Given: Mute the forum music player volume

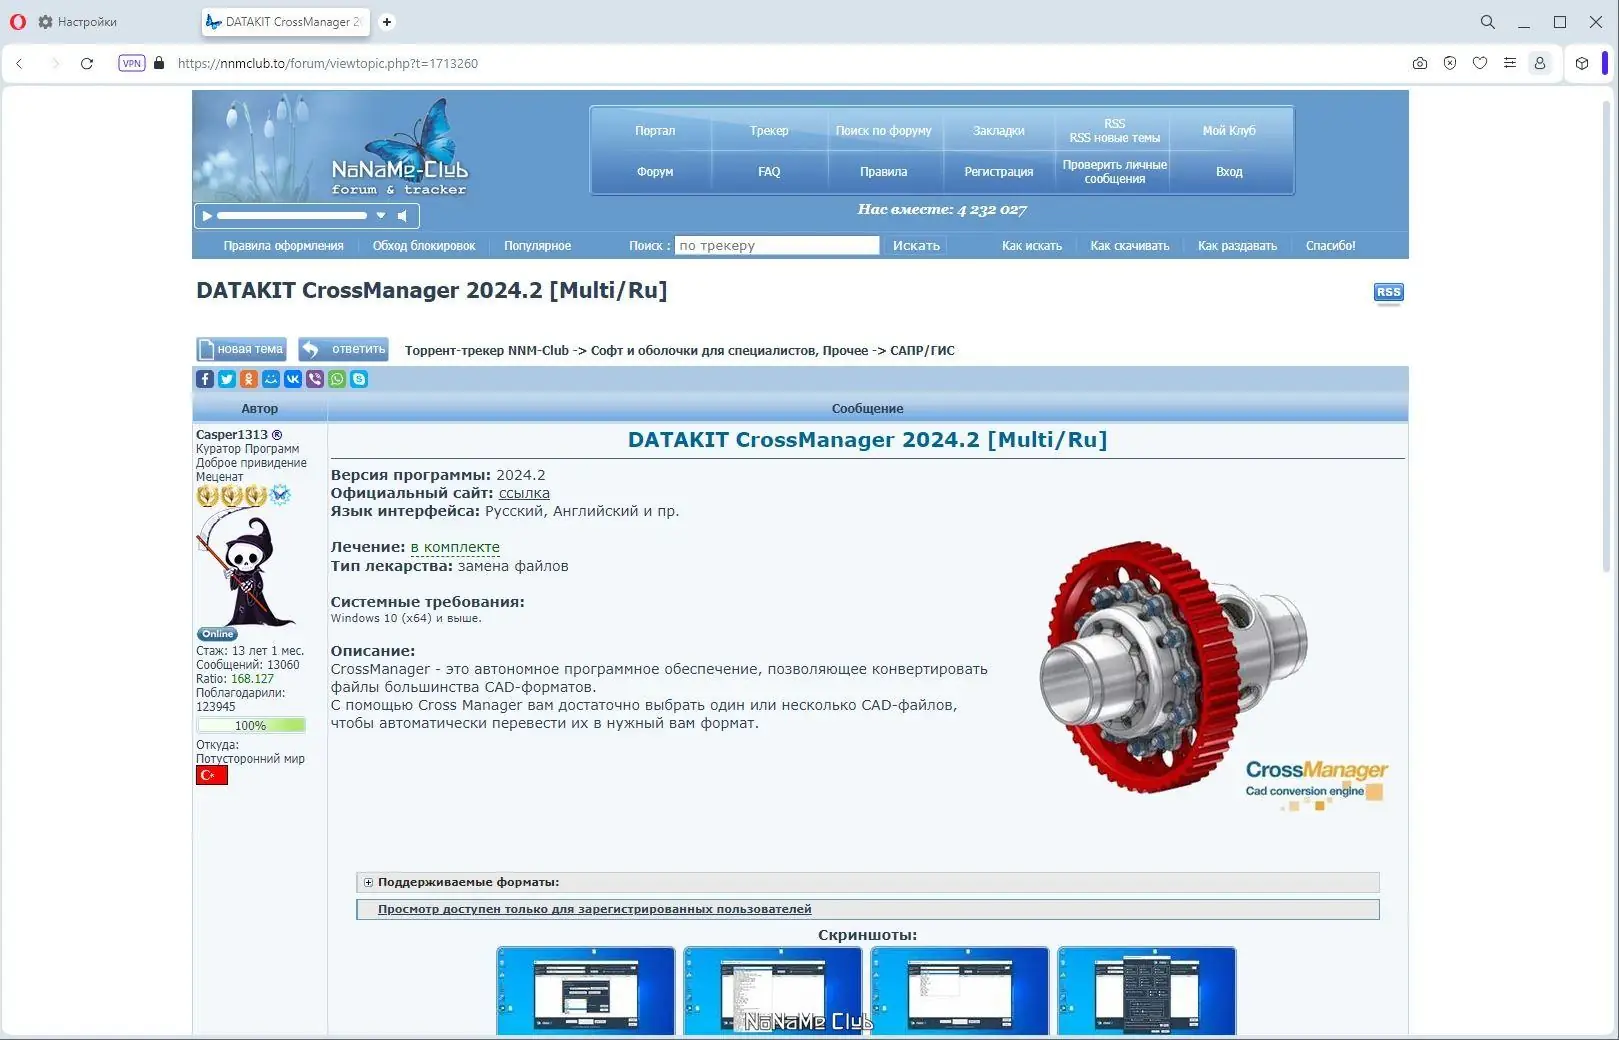Looking at the screenshot, I should pos(403,215).
